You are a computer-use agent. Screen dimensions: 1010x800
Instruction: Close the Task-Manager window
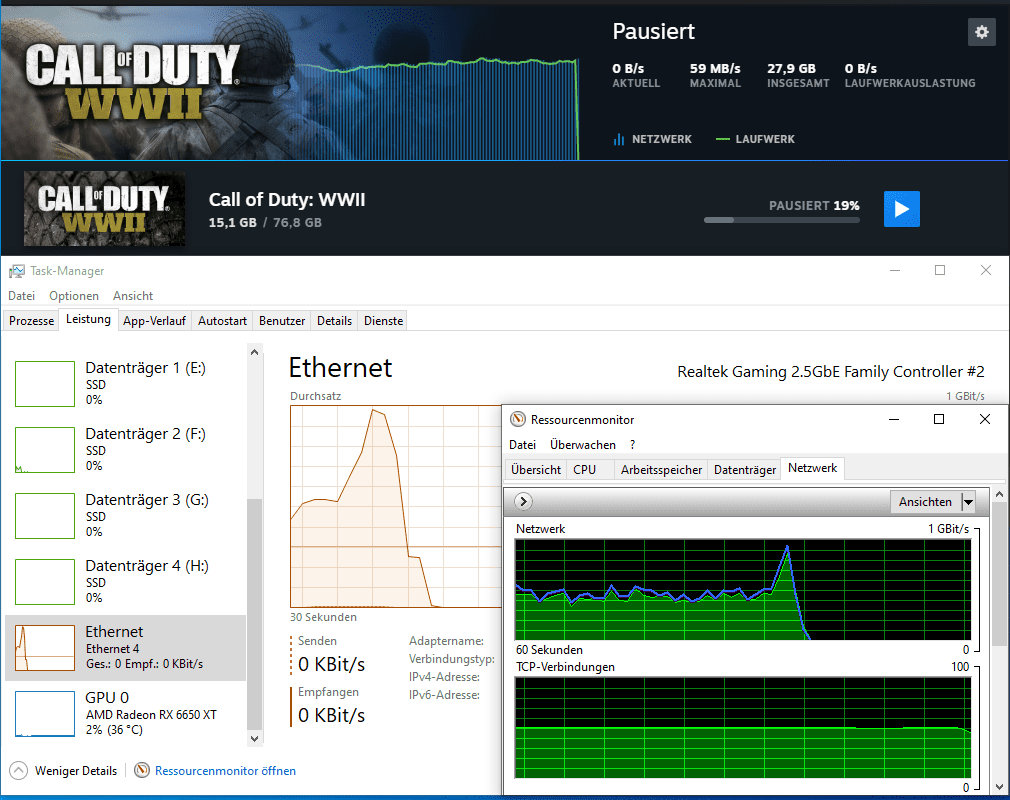pos(986,271)
